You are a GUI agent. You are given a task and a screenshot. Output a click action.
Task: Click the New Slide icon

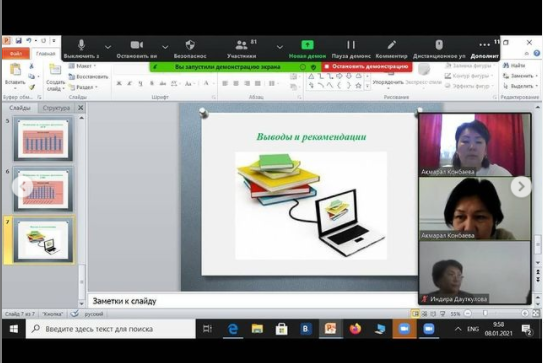click(x=55, y=69)
